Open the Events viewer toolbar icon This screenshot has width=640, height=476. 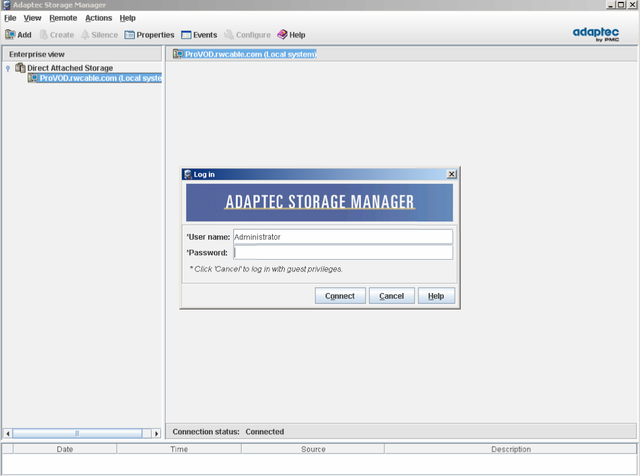[186, 35]
